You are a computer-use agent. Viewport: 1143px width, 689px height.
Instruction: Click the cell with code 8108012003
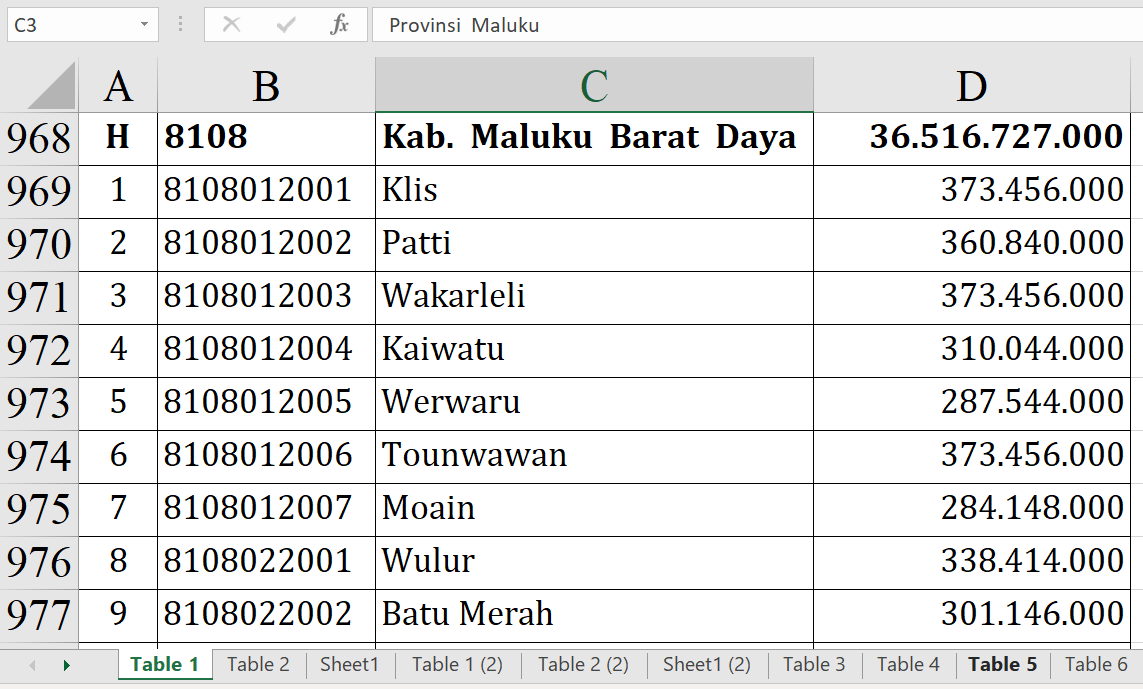pyautogui.click(x=266, y=297)
